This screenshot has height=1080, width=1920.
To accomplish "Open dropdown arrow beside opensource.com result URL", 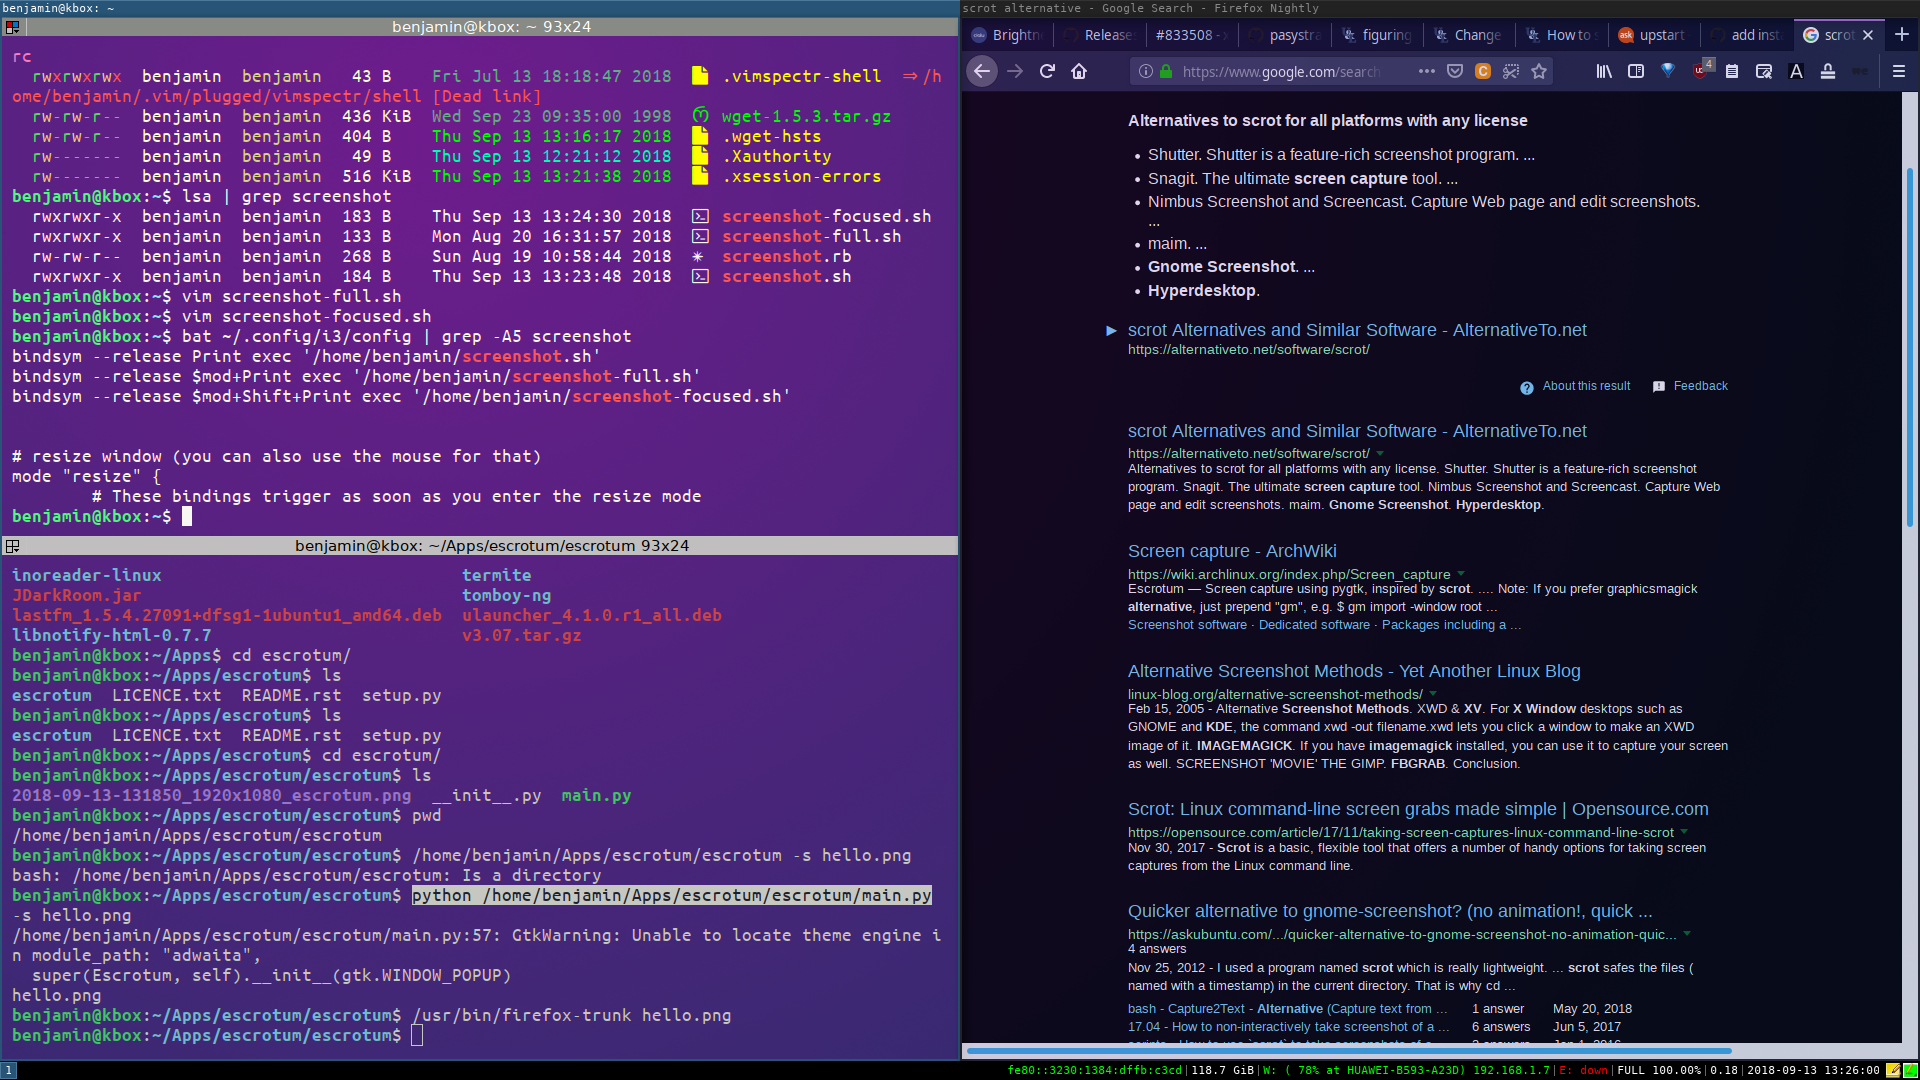I will [x=1684, y=832].
